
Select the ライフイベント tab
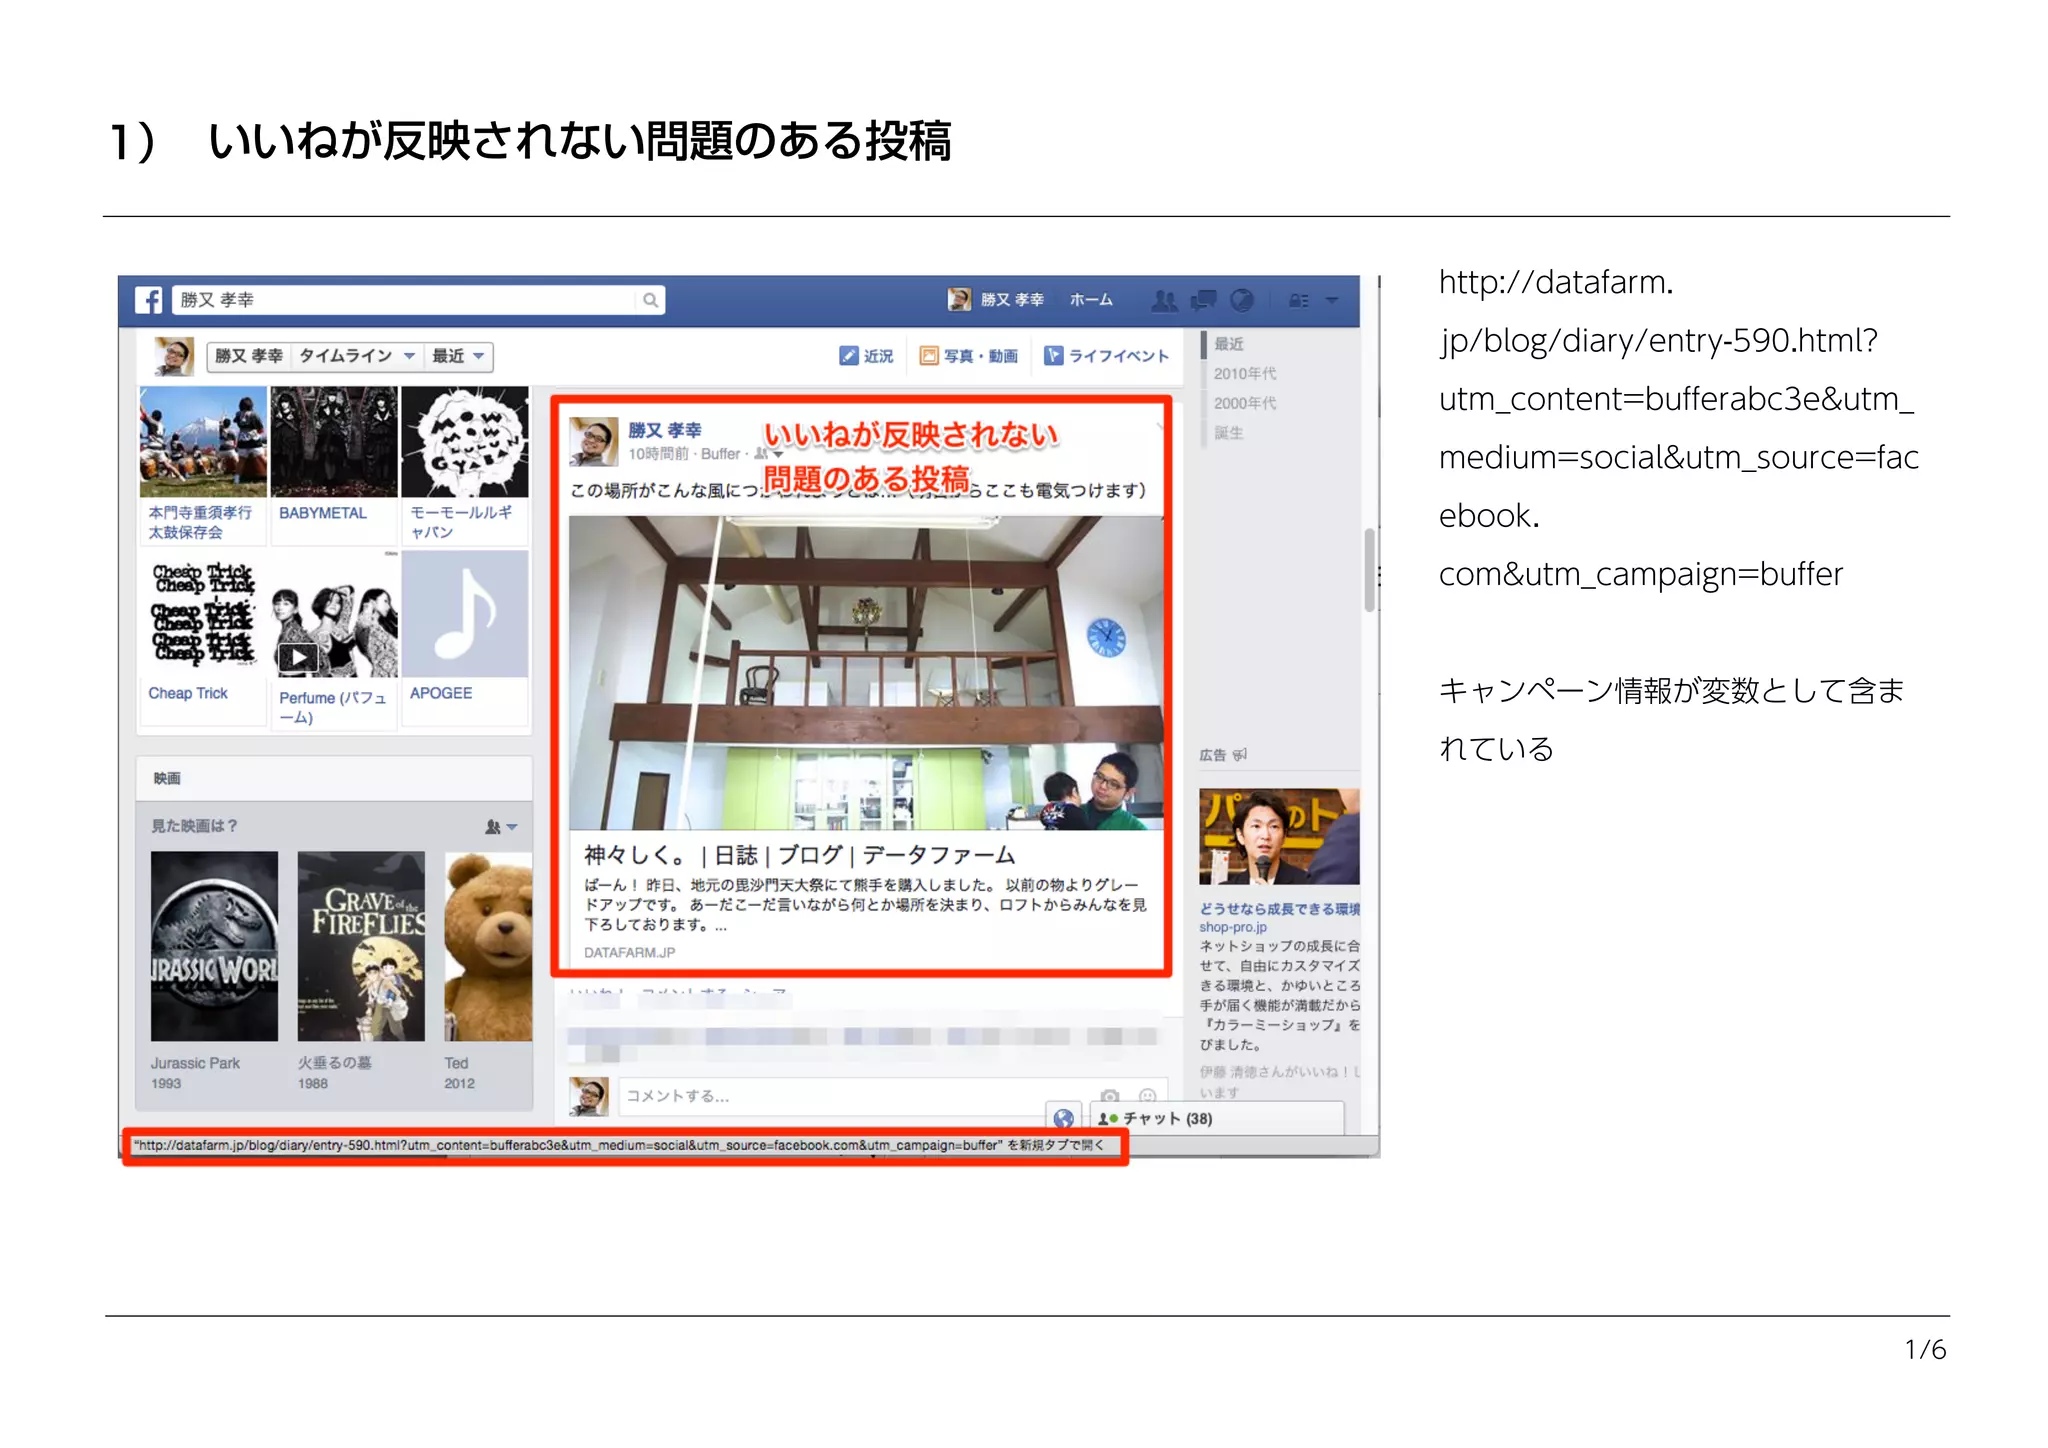tap(1106, 356)
